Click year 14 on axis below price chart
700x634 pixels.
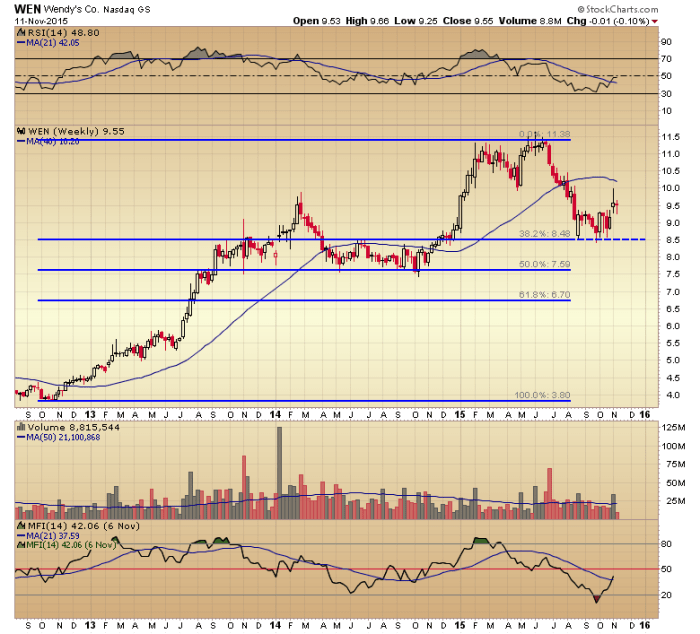[x=275, y=415]
